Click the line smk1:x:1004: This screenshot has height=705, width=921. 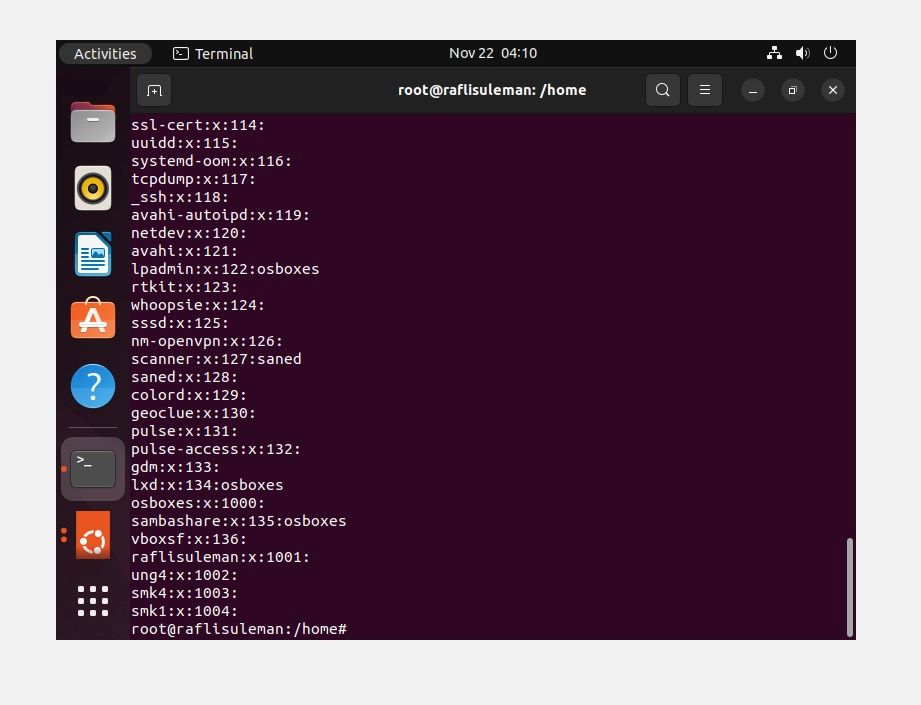[x=184, y=611]
